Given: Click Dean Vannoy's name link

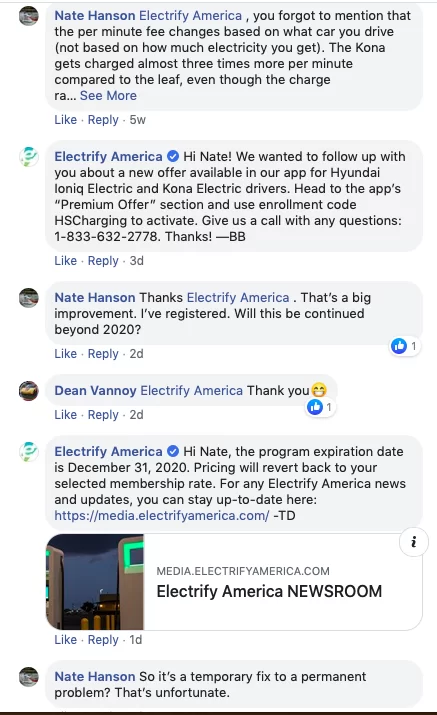Looking at the screenshot, I should (95, 391).
